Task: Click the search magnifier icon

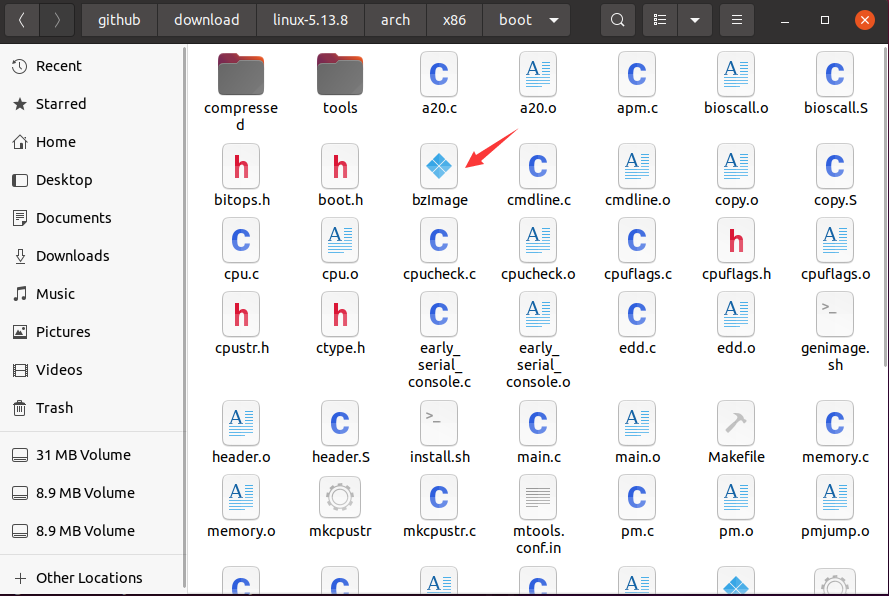Action: click(618, 20)
